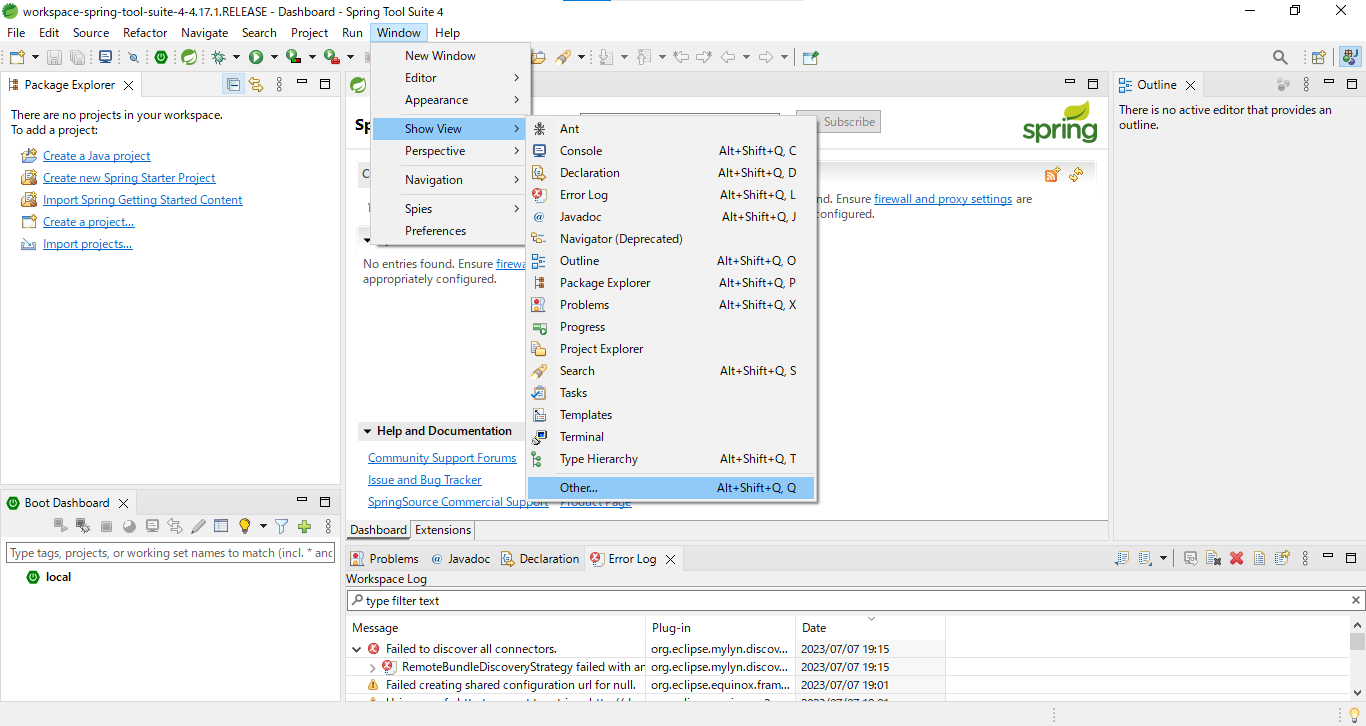This screenshot has width=1366, height=726.
Task: Select Project Explorer from Show View
Action: click(671, 349)
